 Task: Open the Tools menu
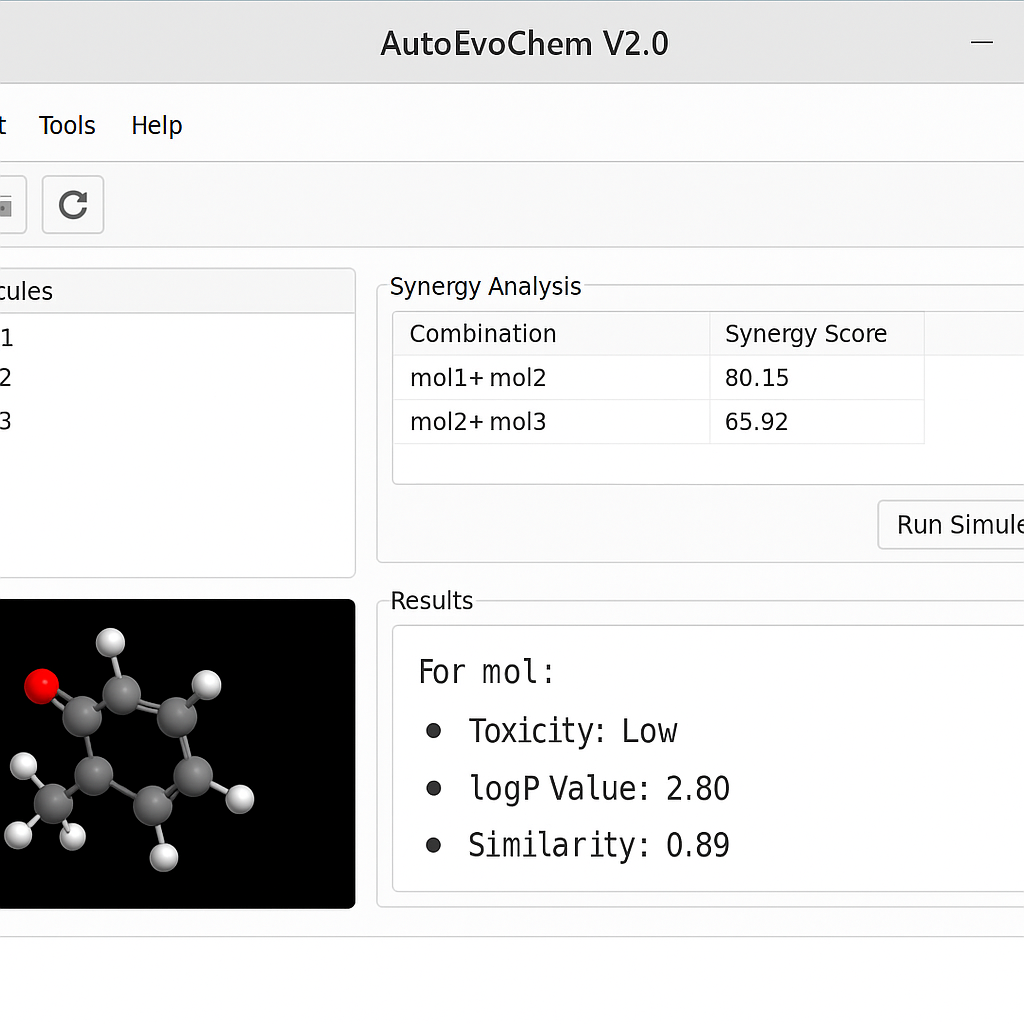point(66,125)
